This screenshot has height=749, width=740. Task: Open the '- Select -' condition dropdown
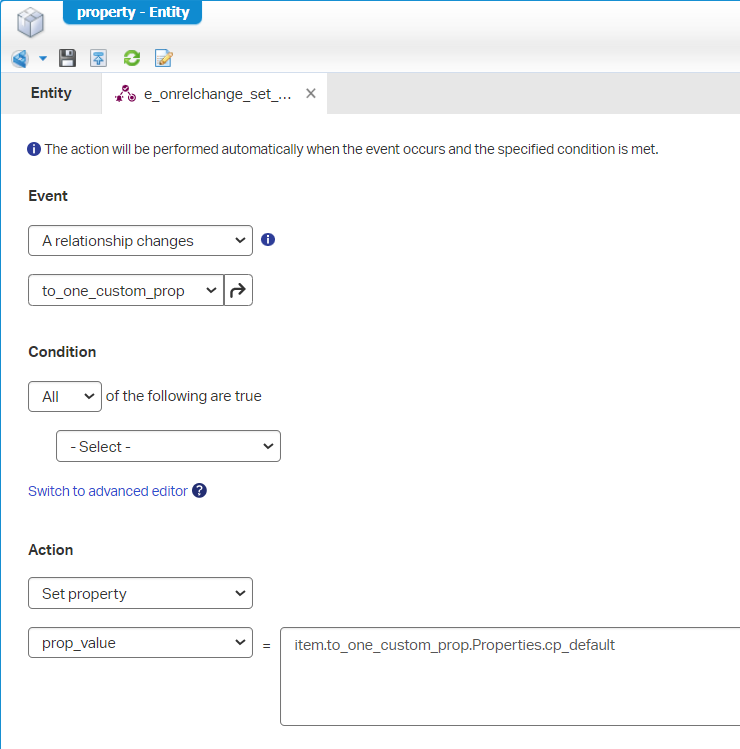[168, 447]
